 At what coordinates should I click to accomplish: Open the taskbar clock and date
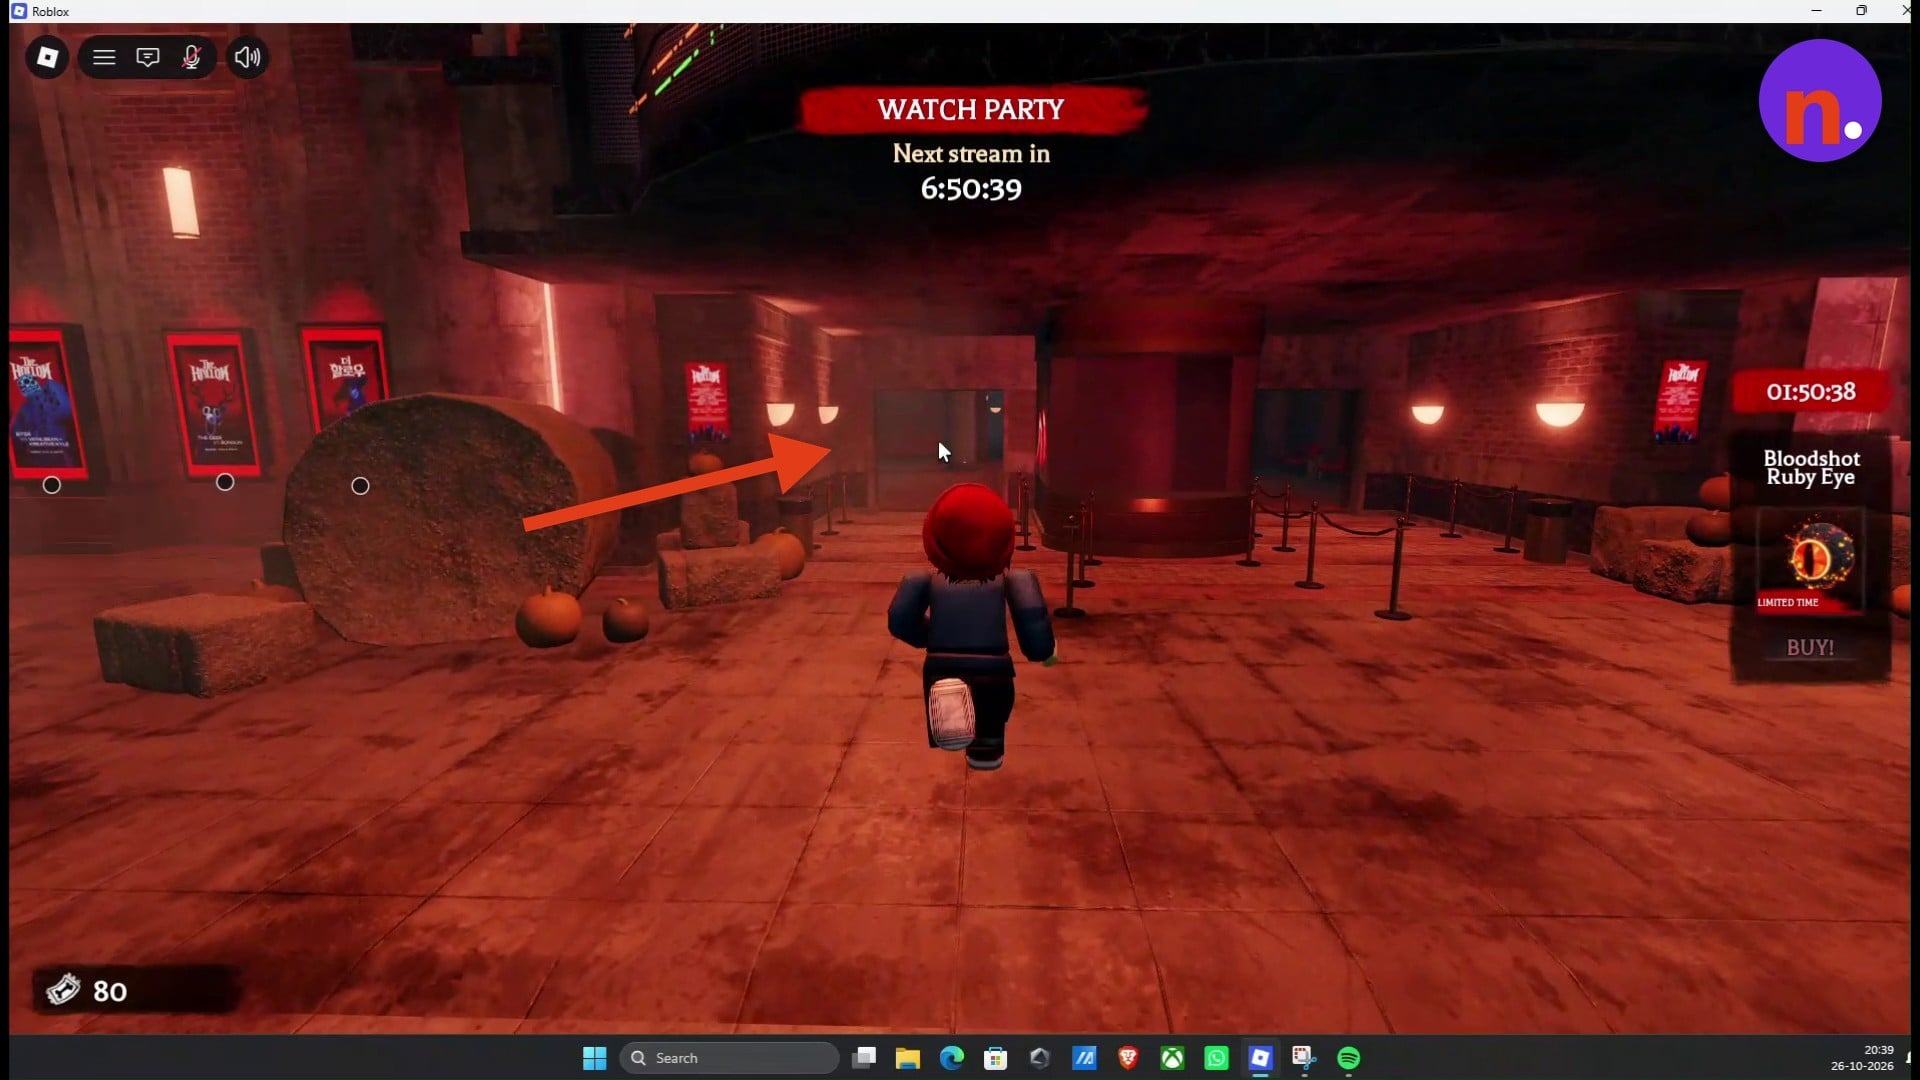[x=1862, y=1058]
